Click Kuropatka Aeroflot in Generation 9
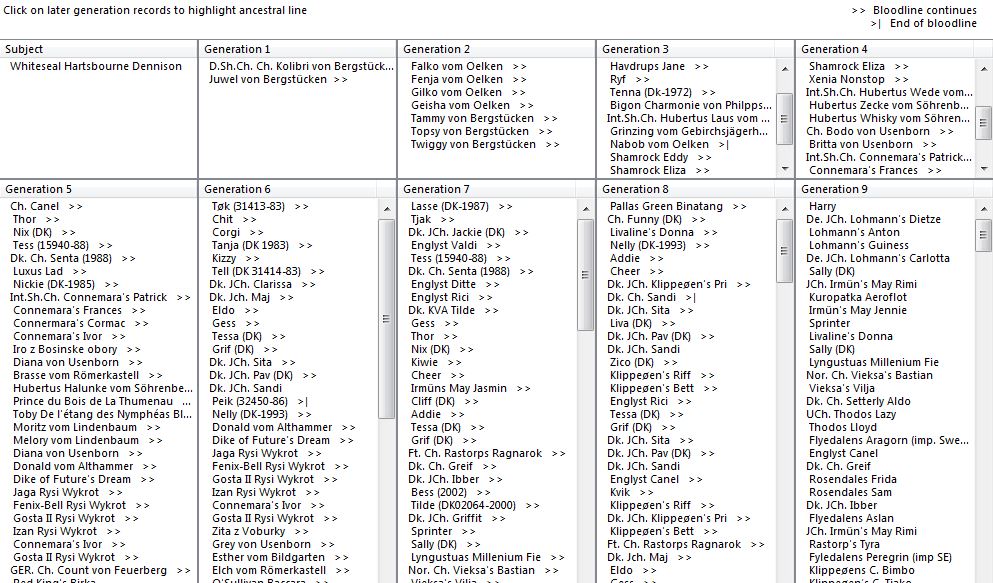Viewport: 993px width, 583px height. pyautogui.click(x=857, y=298)
